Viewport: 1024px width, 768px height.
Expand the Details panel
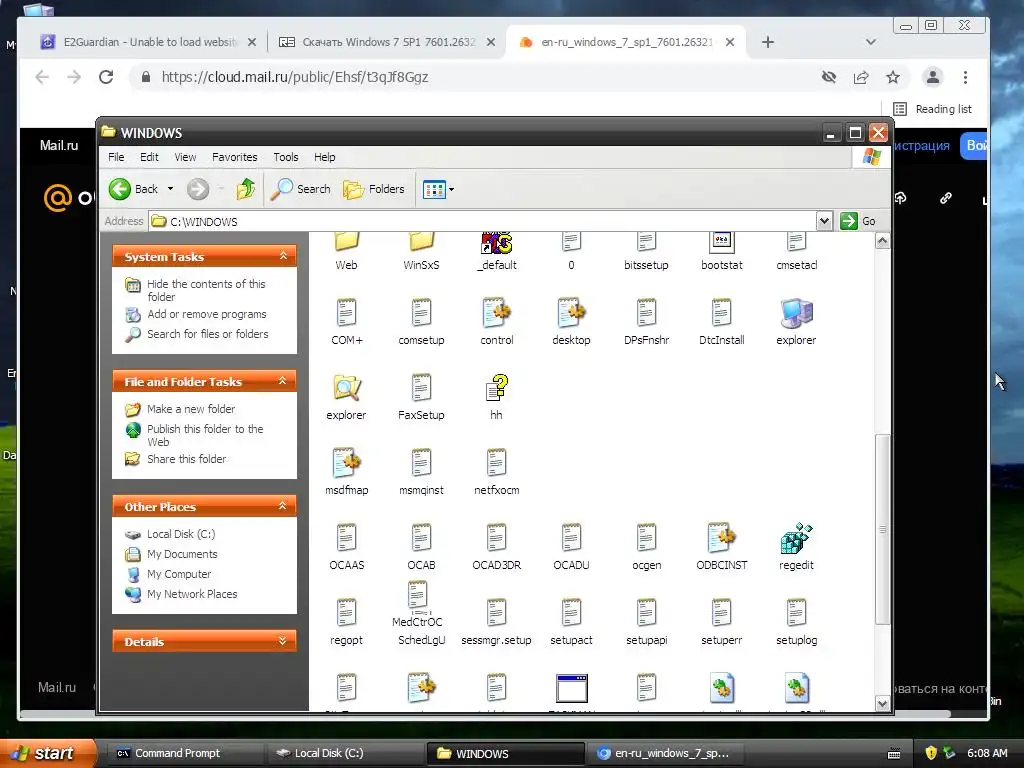(x=283, y=641)
